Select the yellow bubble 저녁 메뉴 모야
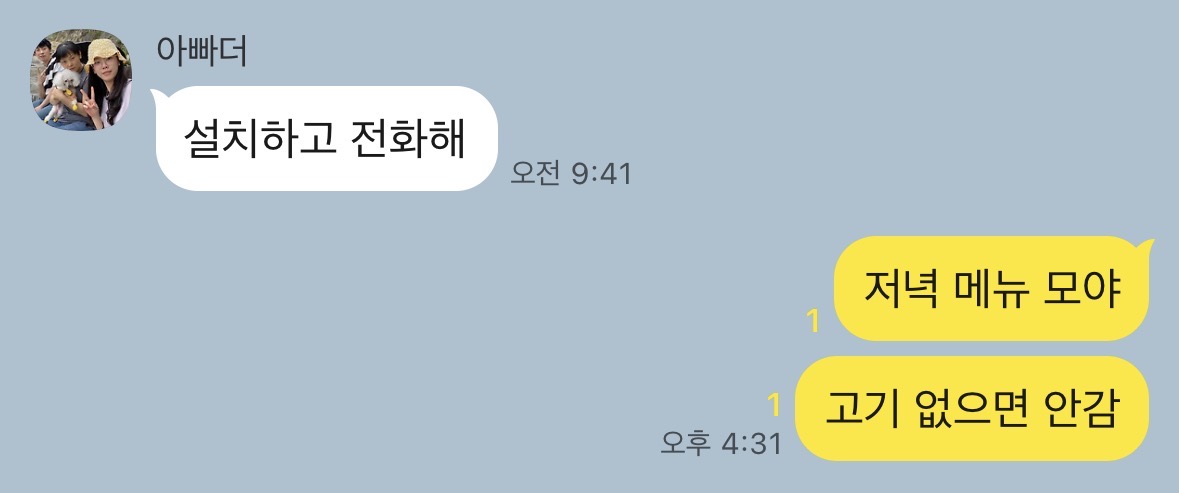The width and height of the screenshot is (1179, 493). tap(993, 289)
